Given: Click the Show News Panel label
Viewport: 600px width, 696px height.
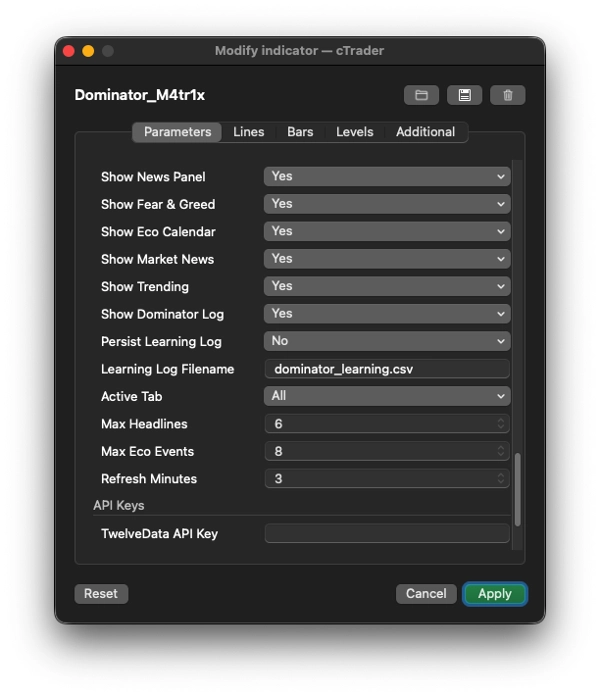Looking at the screenshot, I should coord(153,177).
